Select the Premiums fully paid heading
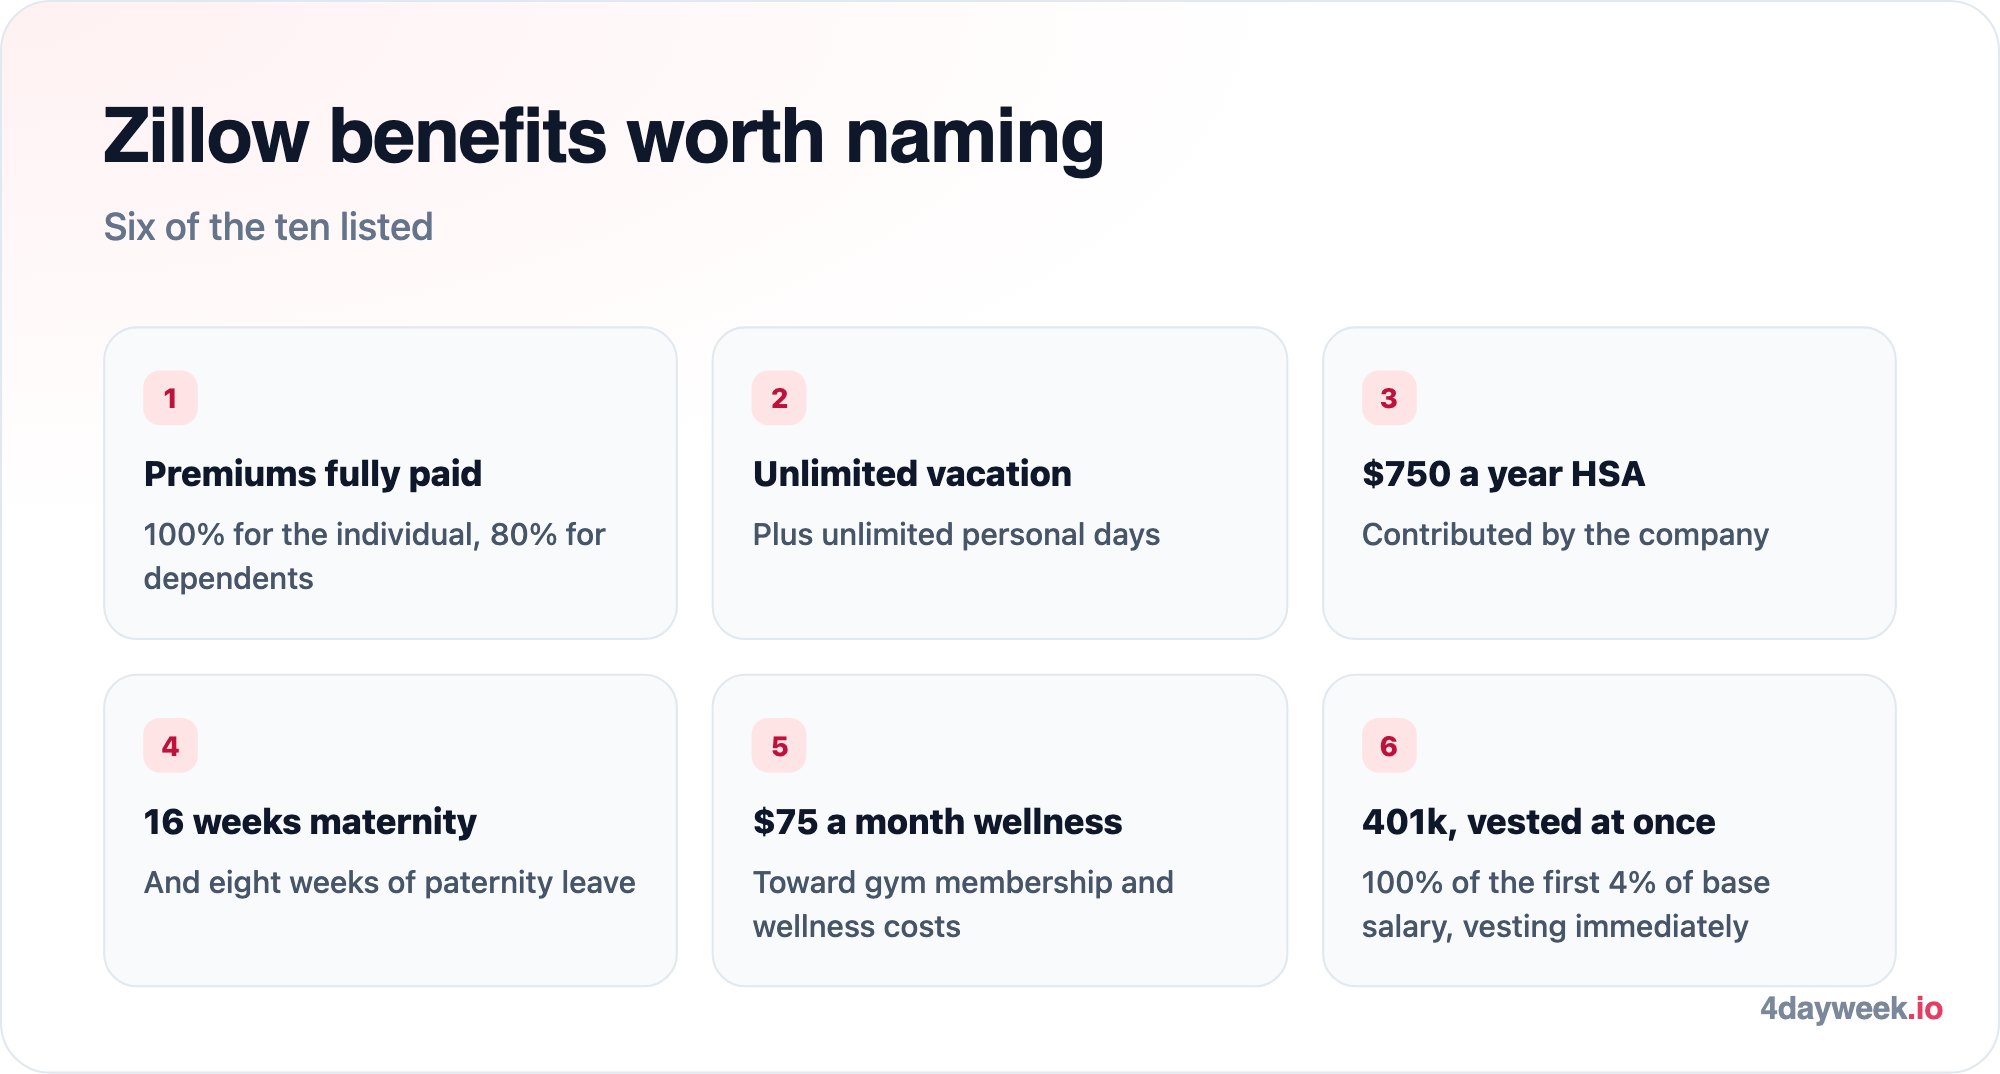The width and height of the screenshot is (2000, 1074). [313, 474]
